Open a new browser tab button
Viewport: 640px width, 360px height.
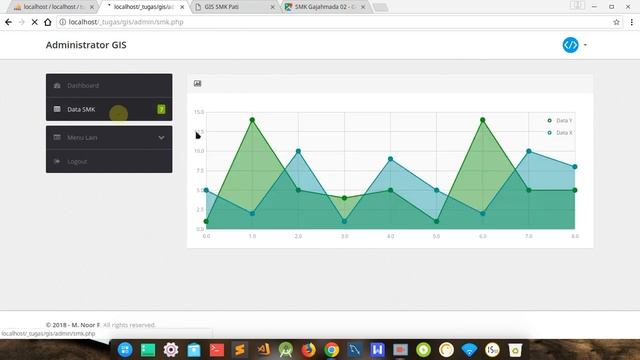click(380, 7)
